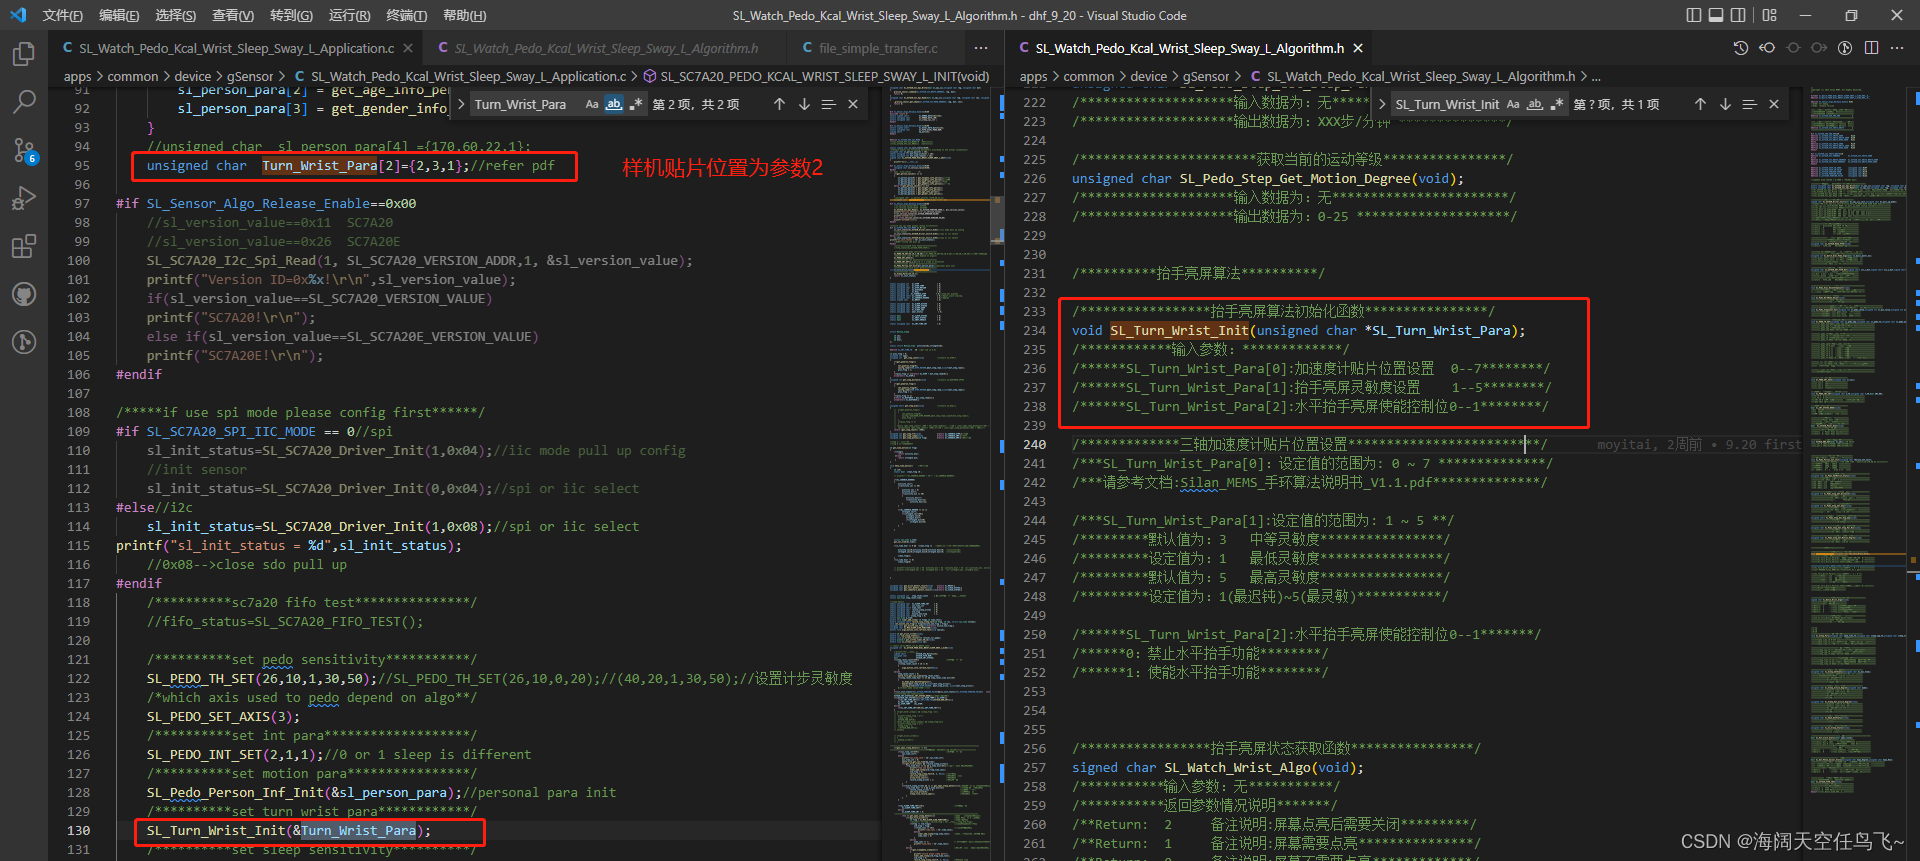Close the right find widget
Viewport: 1920px width, 861px height.
[1774, 104]
